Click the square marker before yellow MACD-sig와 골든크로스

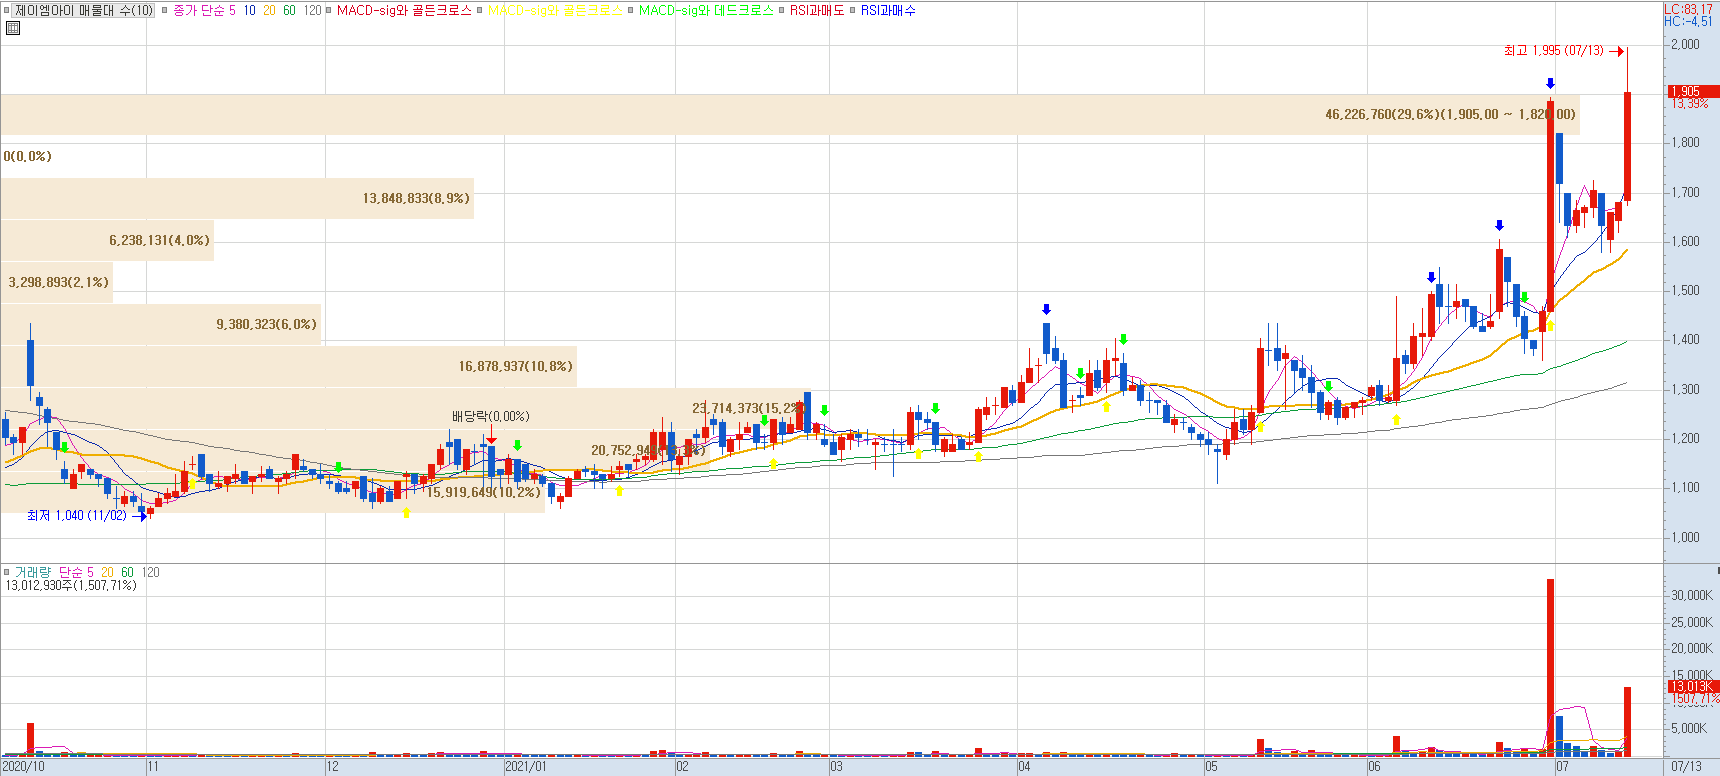480,10
